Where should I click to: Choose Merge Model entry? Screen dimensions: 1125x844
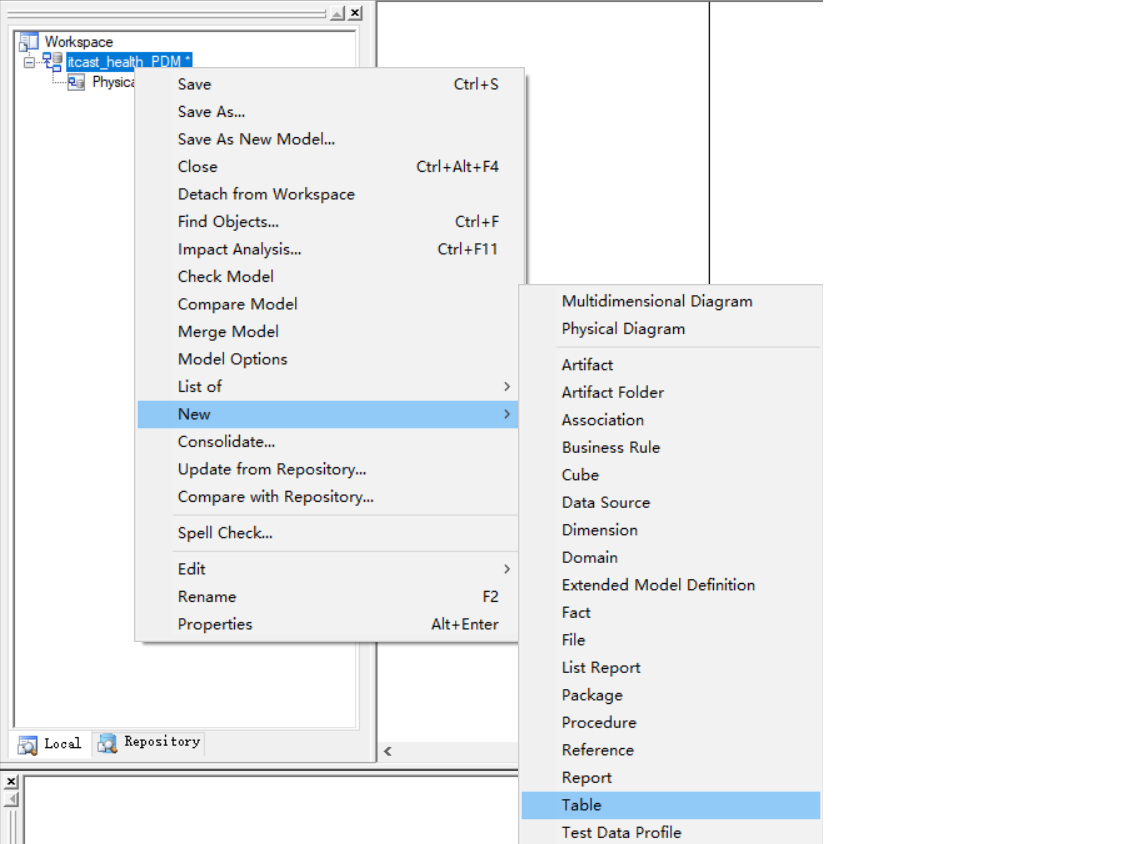click(x=328, y=332)
